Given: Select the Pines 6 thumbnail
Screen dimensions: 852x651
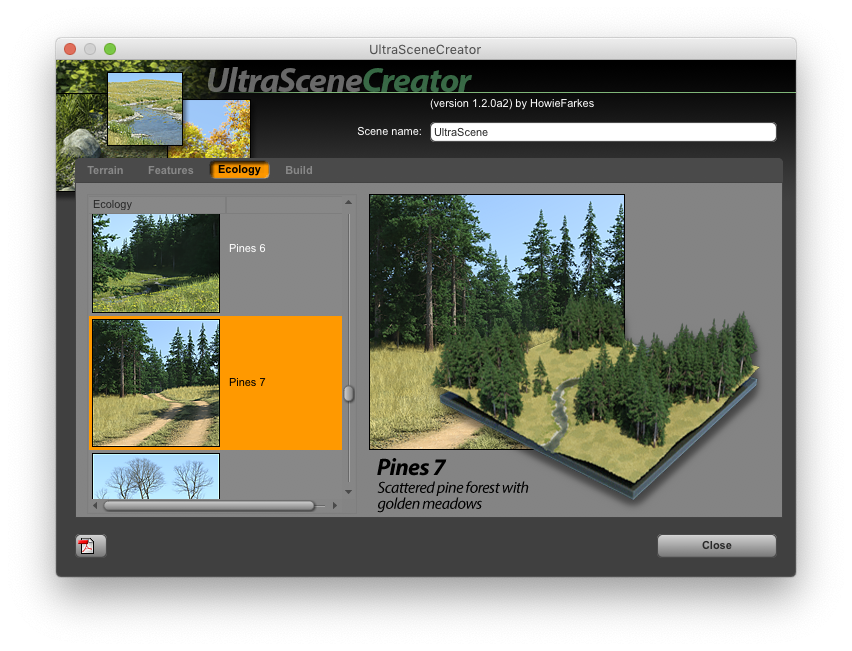Looking at the screenshot, I should pos(156,263).
